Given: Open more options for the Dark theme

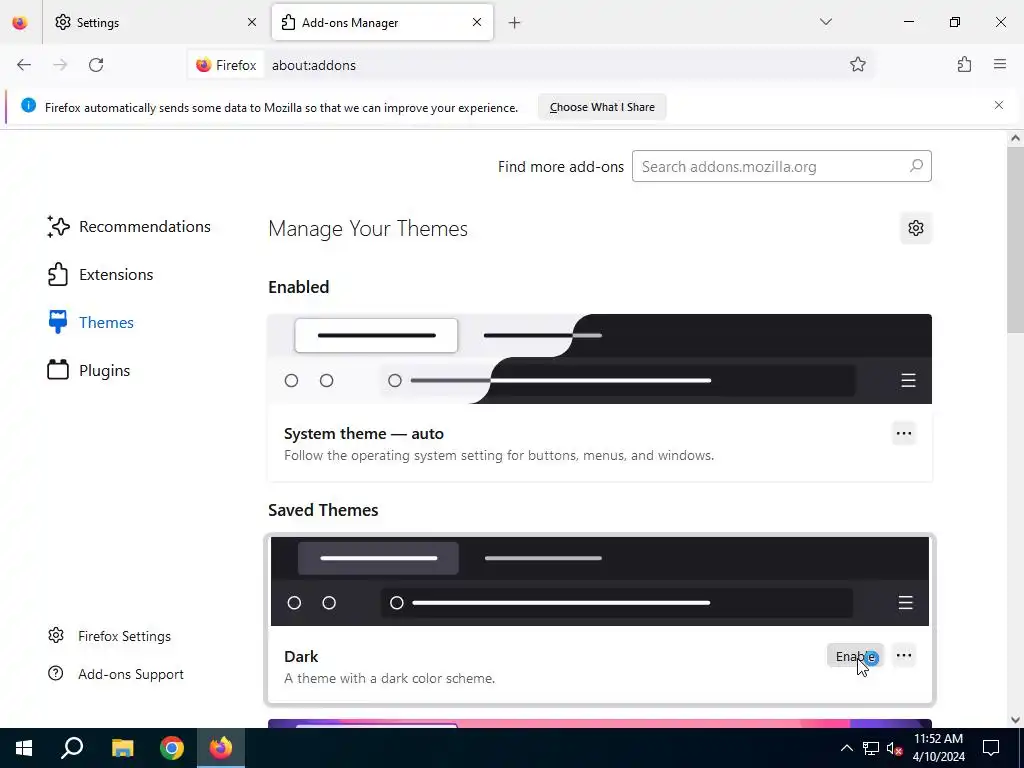Looking at the screenshot, I should click(904, 656).
